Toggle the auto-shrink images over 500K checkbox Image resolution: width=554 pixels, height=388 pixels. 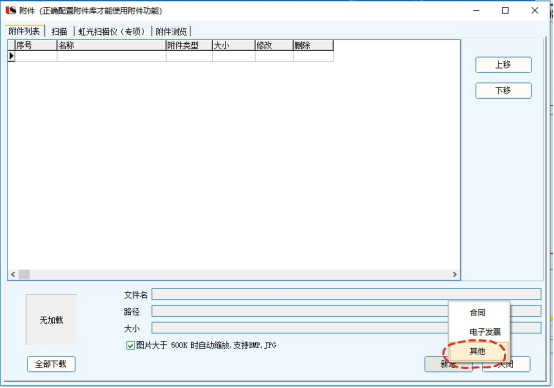coord(130,345)
